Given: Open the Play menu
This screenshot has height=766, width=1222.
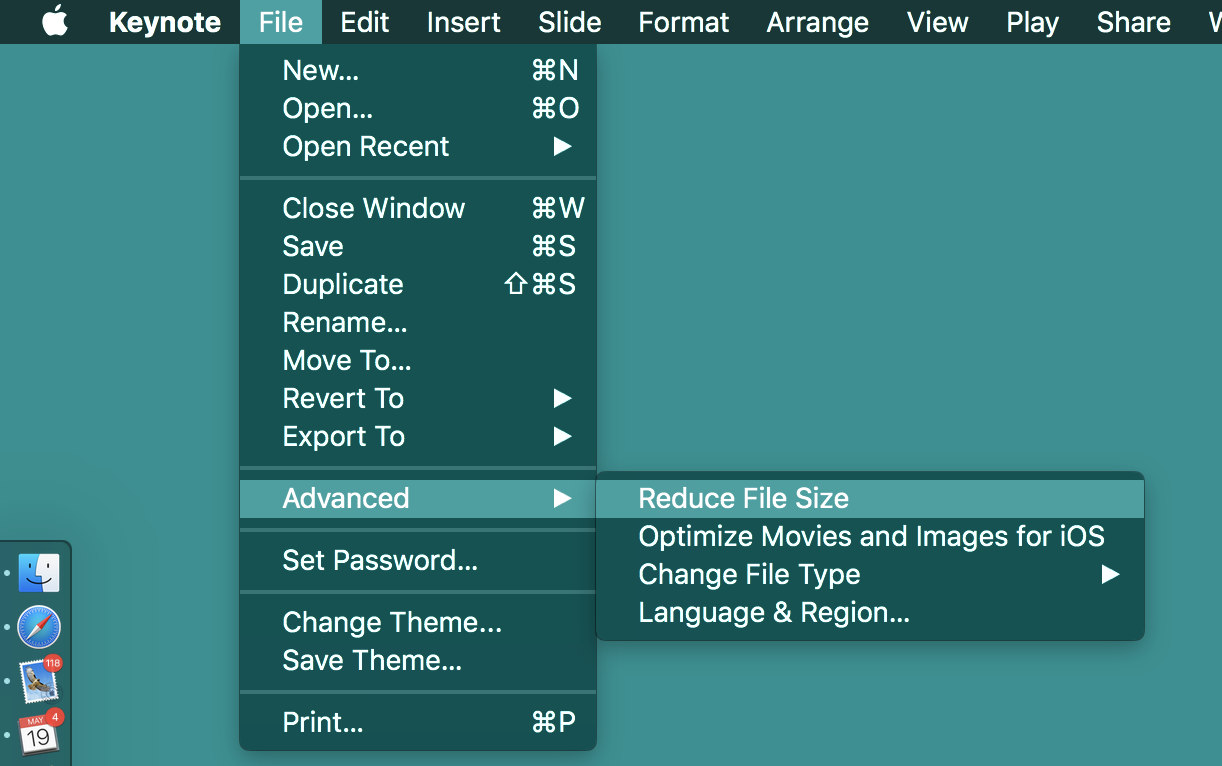Looking at the screenshot, I should coord(1033,22).
